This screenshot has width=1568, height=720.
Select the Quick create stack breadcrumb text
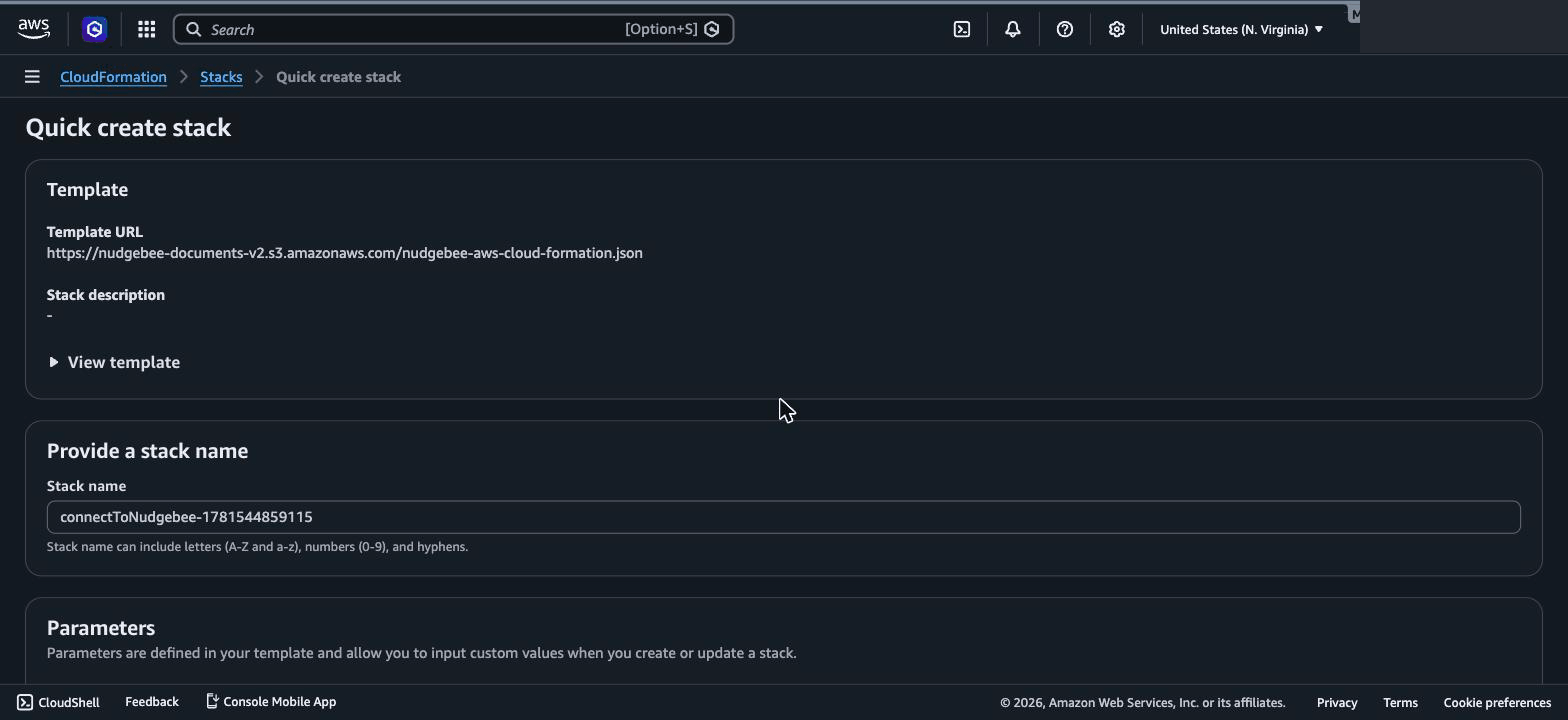338,77
